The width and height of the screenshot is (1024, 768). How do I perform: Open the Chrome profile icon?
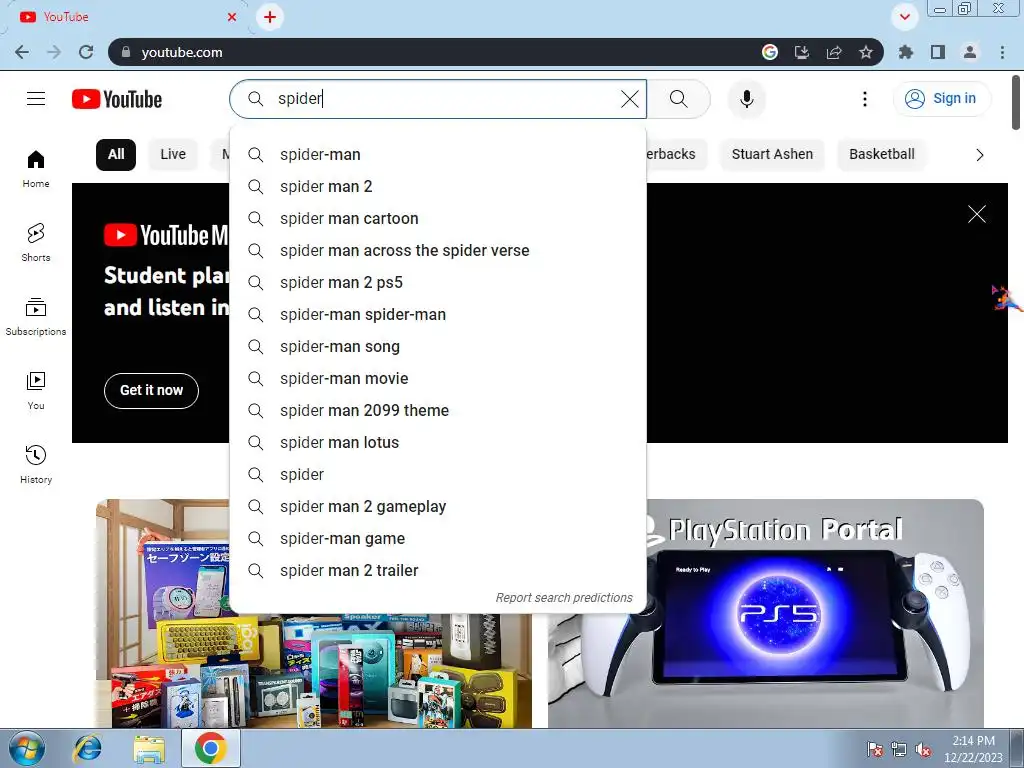pos(970,52)
